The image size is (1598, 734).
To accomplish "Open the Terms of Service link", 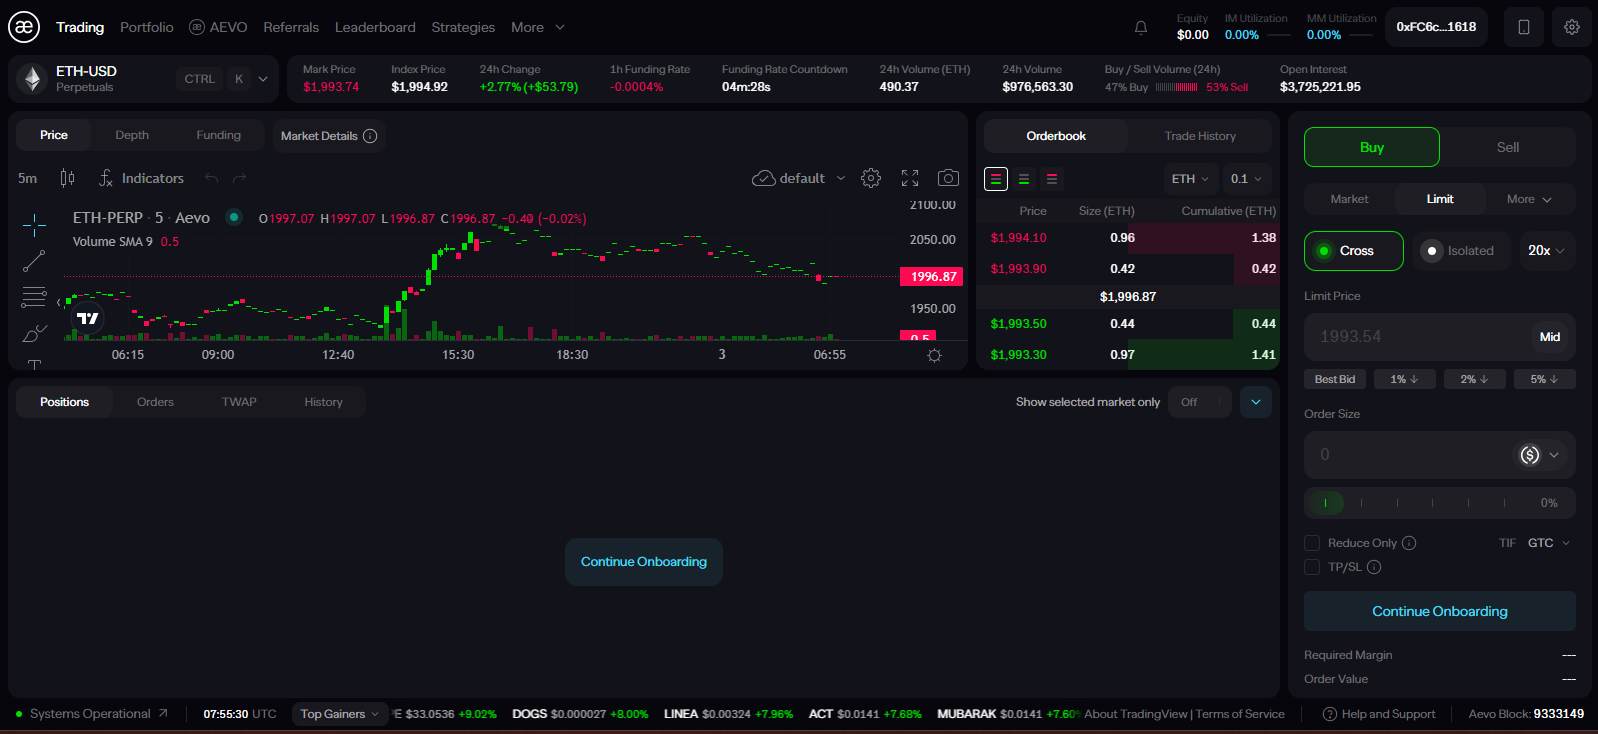I will point(1240,714).
